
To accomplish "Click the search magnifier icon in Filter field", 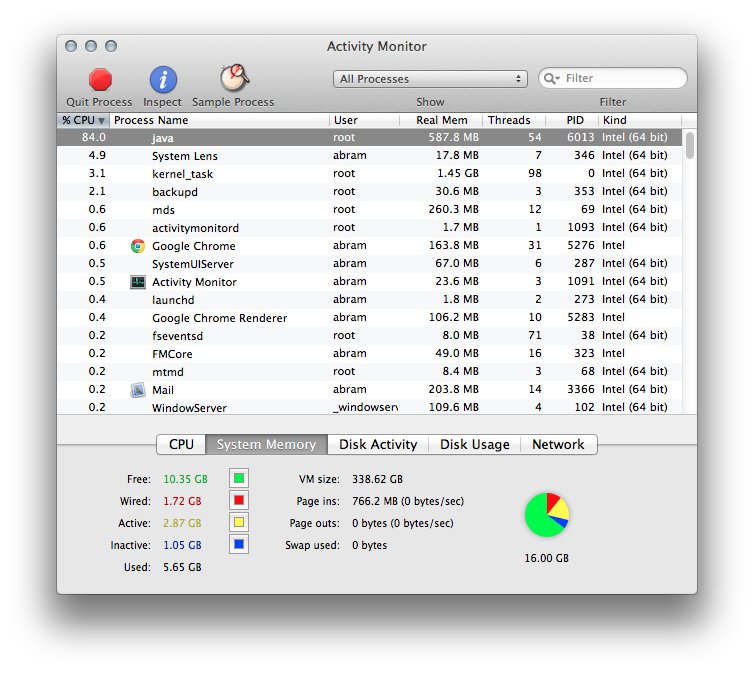I will coord(552,78).
